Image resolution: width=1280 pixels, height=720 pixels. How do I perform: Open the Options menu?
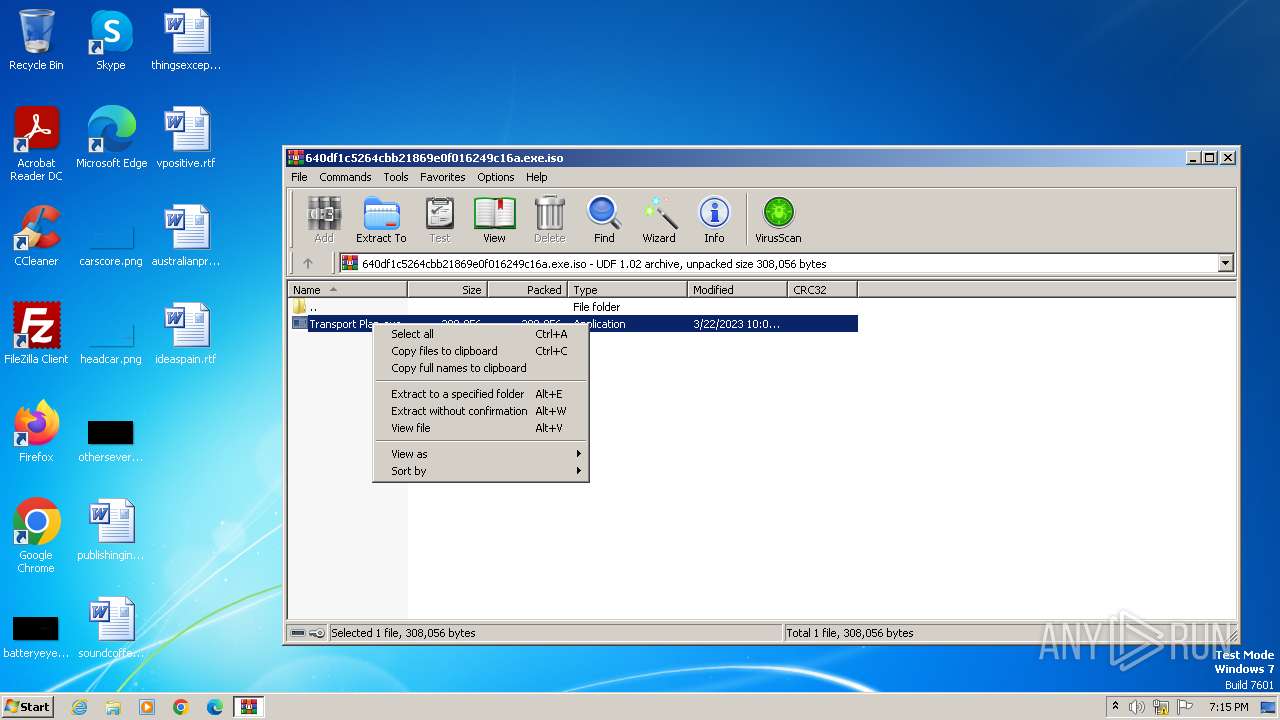click(x=496, y=177)
